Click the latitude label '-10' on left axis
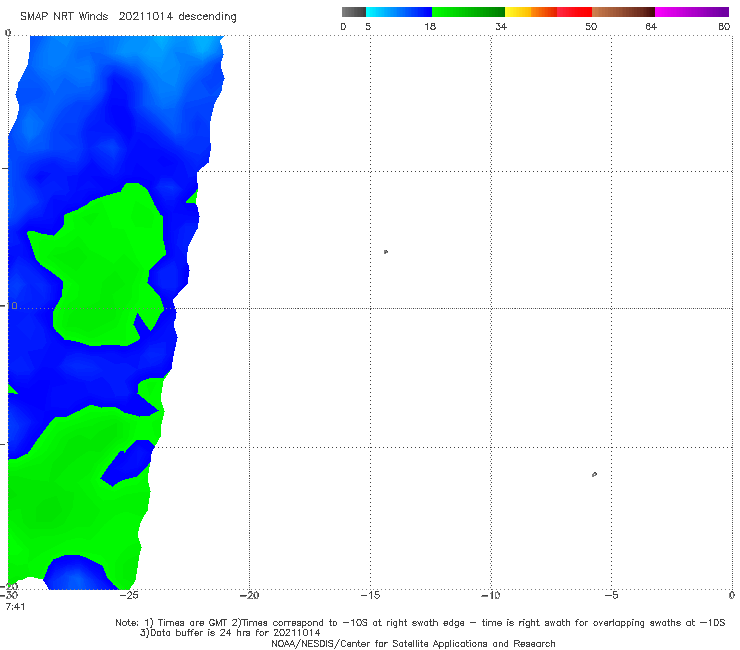The width and height of the screenshot is (740, 650). pos(9,306)
